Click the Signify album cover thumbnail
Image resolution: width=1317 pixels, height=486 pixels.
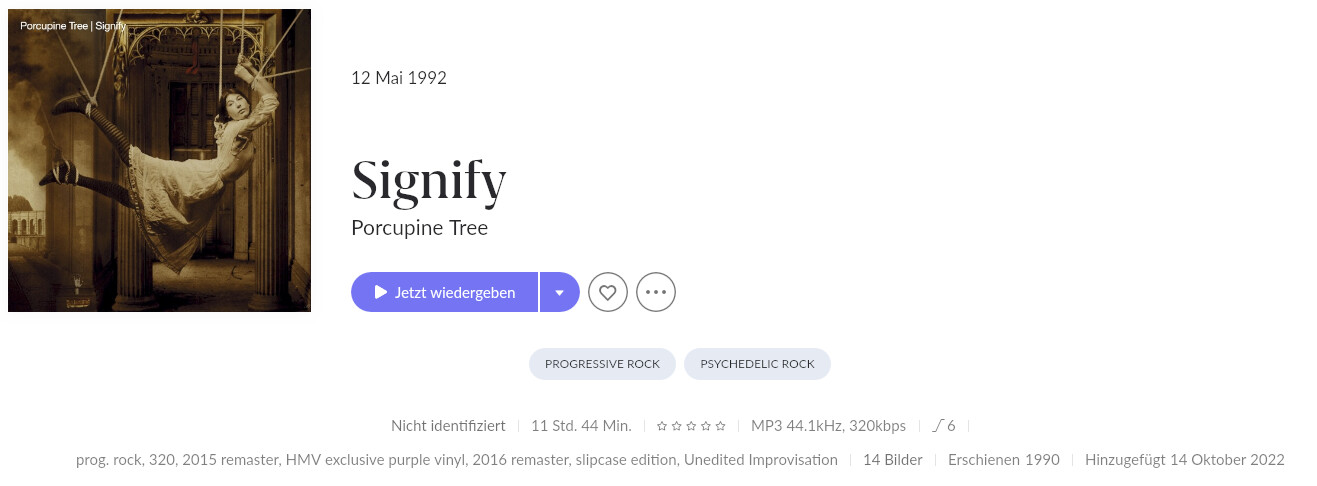point(159,160)
